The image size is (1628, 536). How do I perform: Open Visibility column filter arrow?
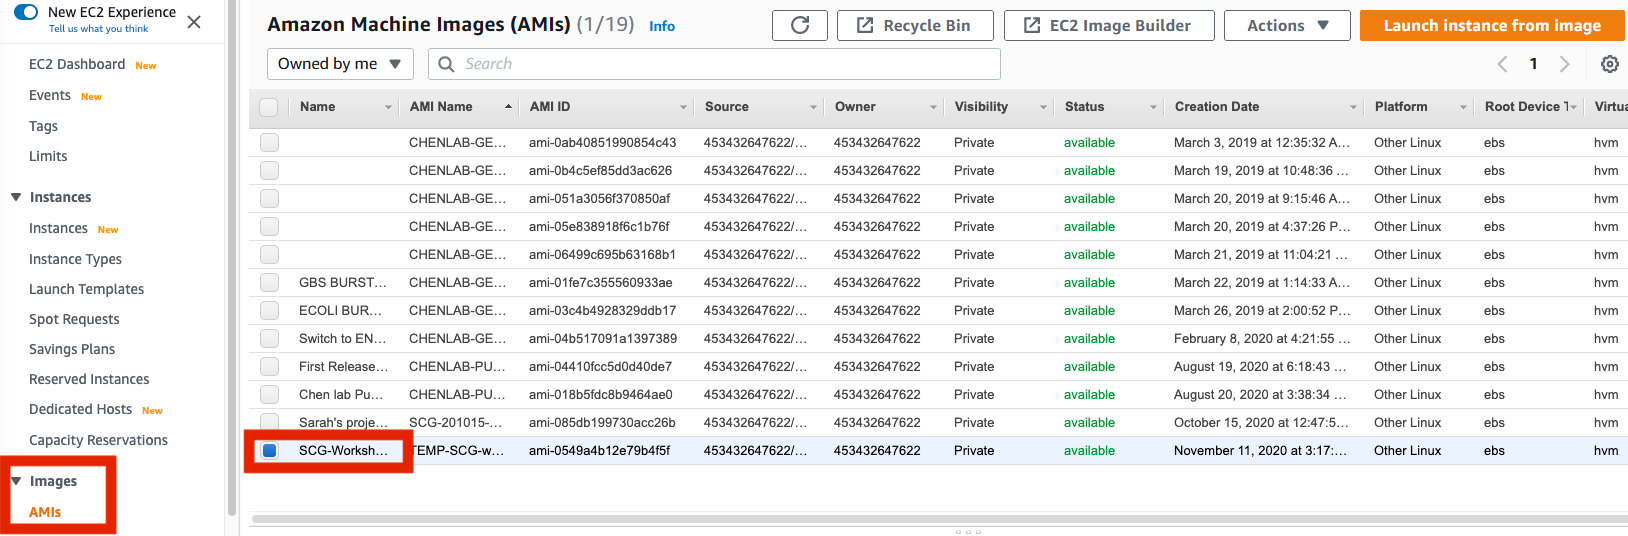click(1043, 107)
